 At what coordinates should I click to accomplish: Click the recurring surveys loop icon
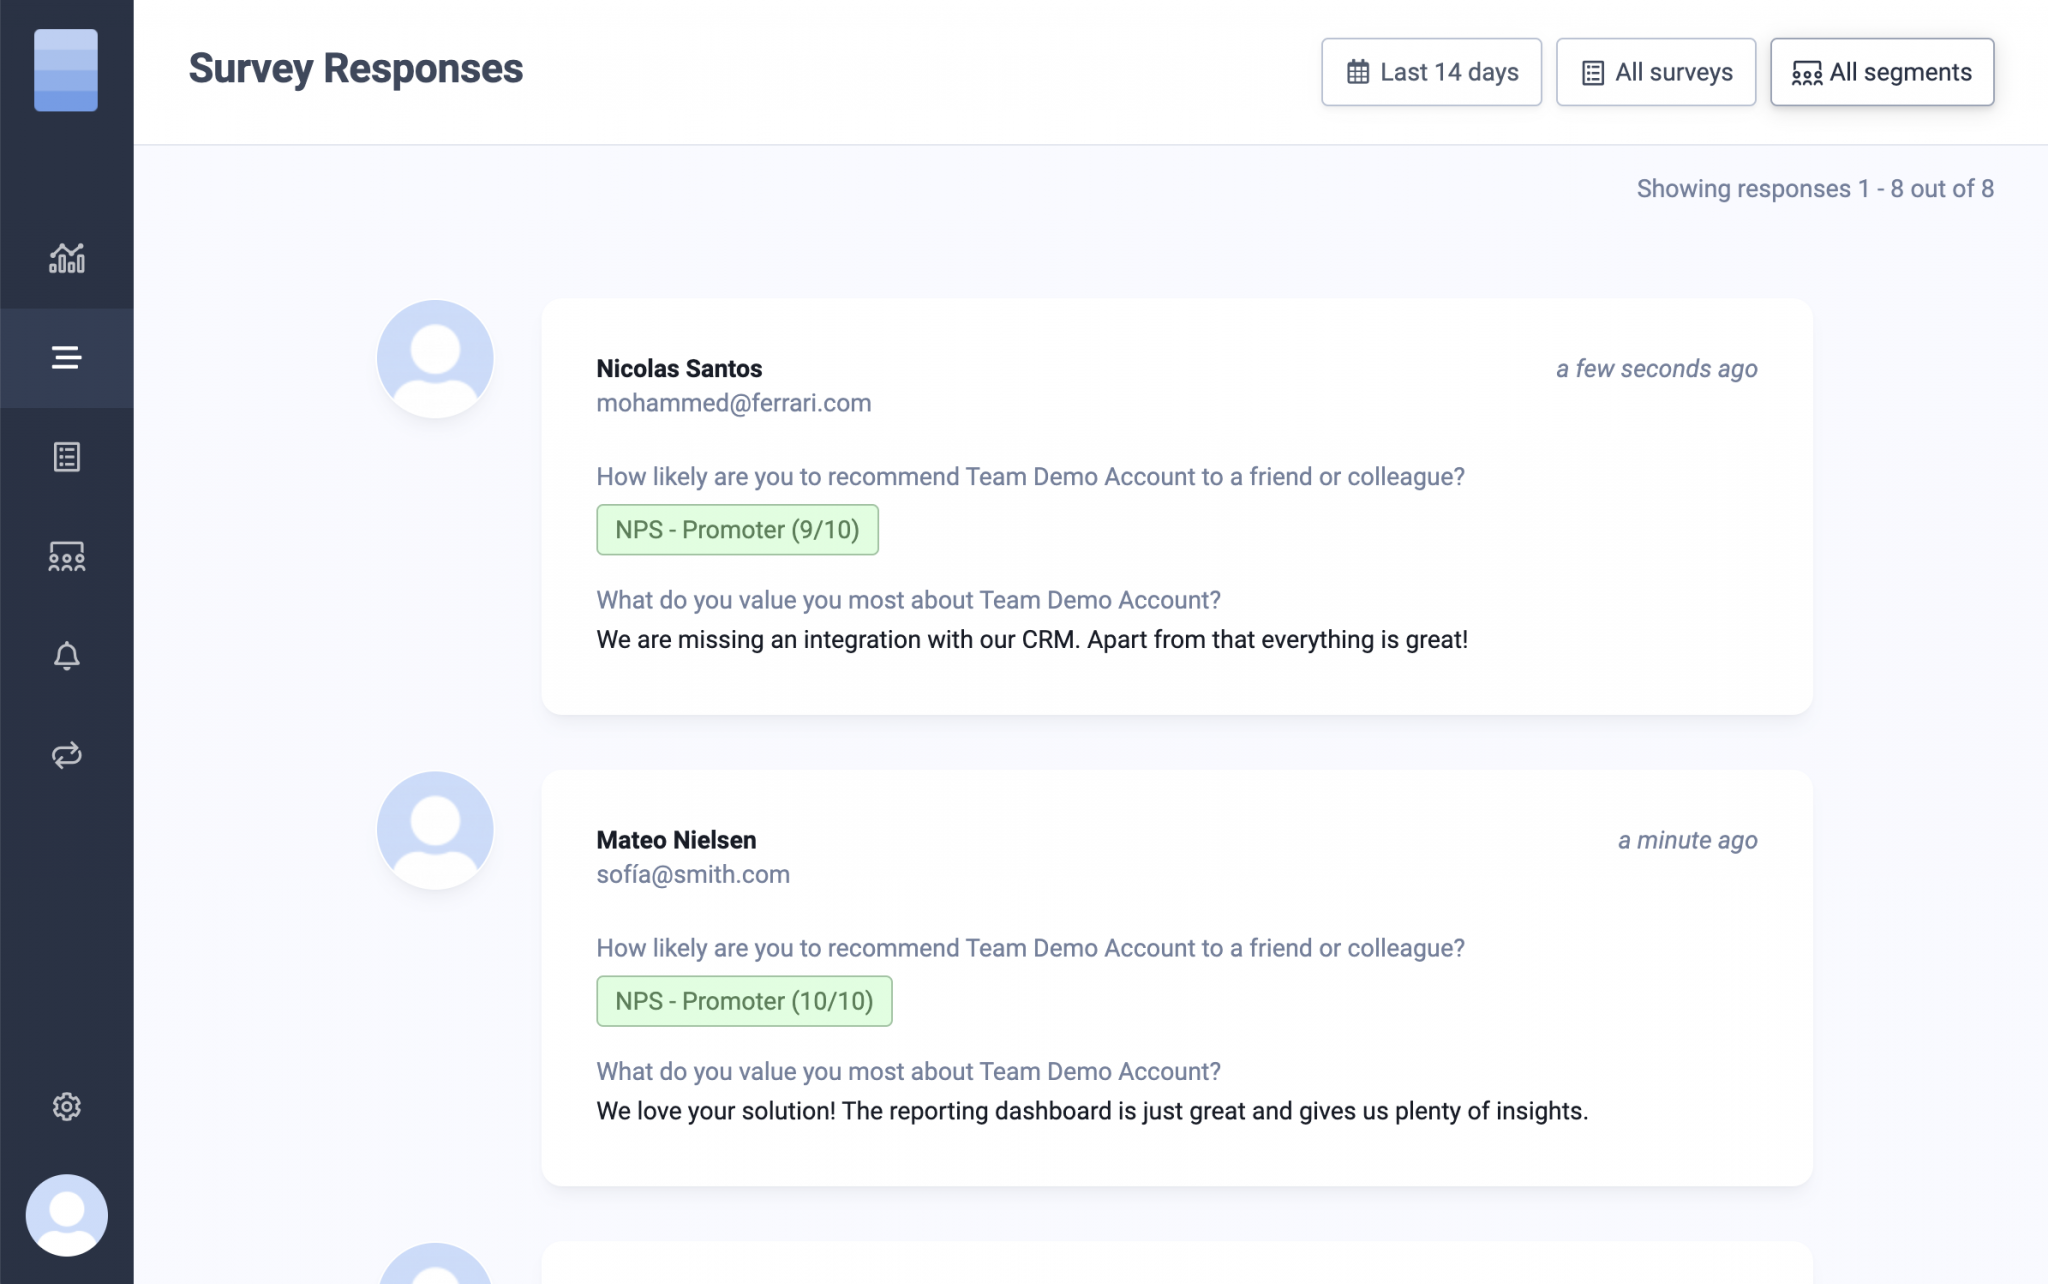(66, 755)
